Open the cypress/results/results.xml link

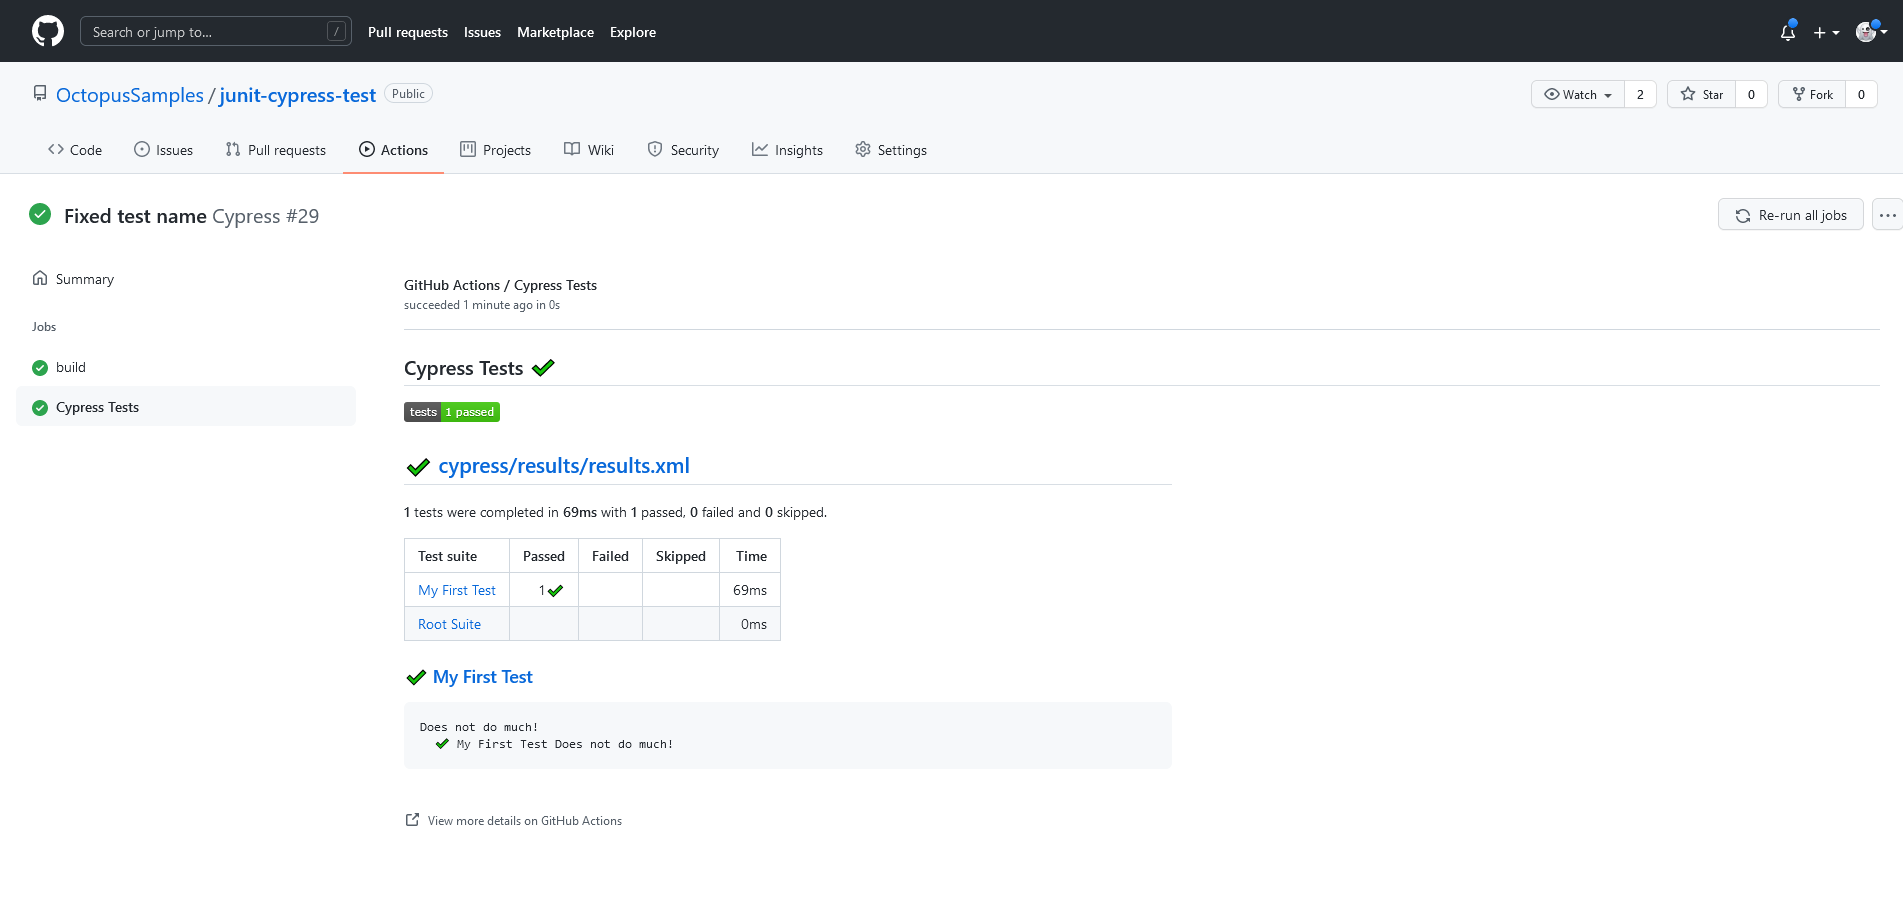pyautogui.click(x=564, y=466)
